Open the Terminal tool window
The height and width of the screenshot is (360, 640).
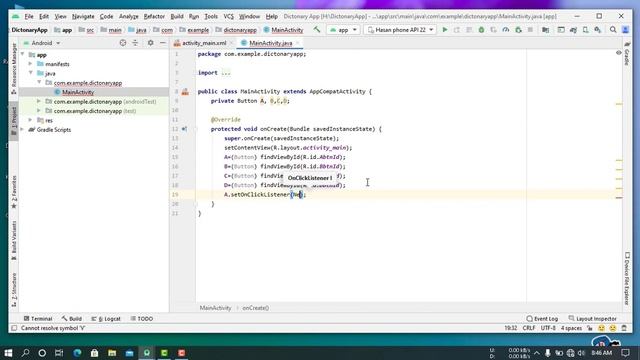tap(38, 318)
